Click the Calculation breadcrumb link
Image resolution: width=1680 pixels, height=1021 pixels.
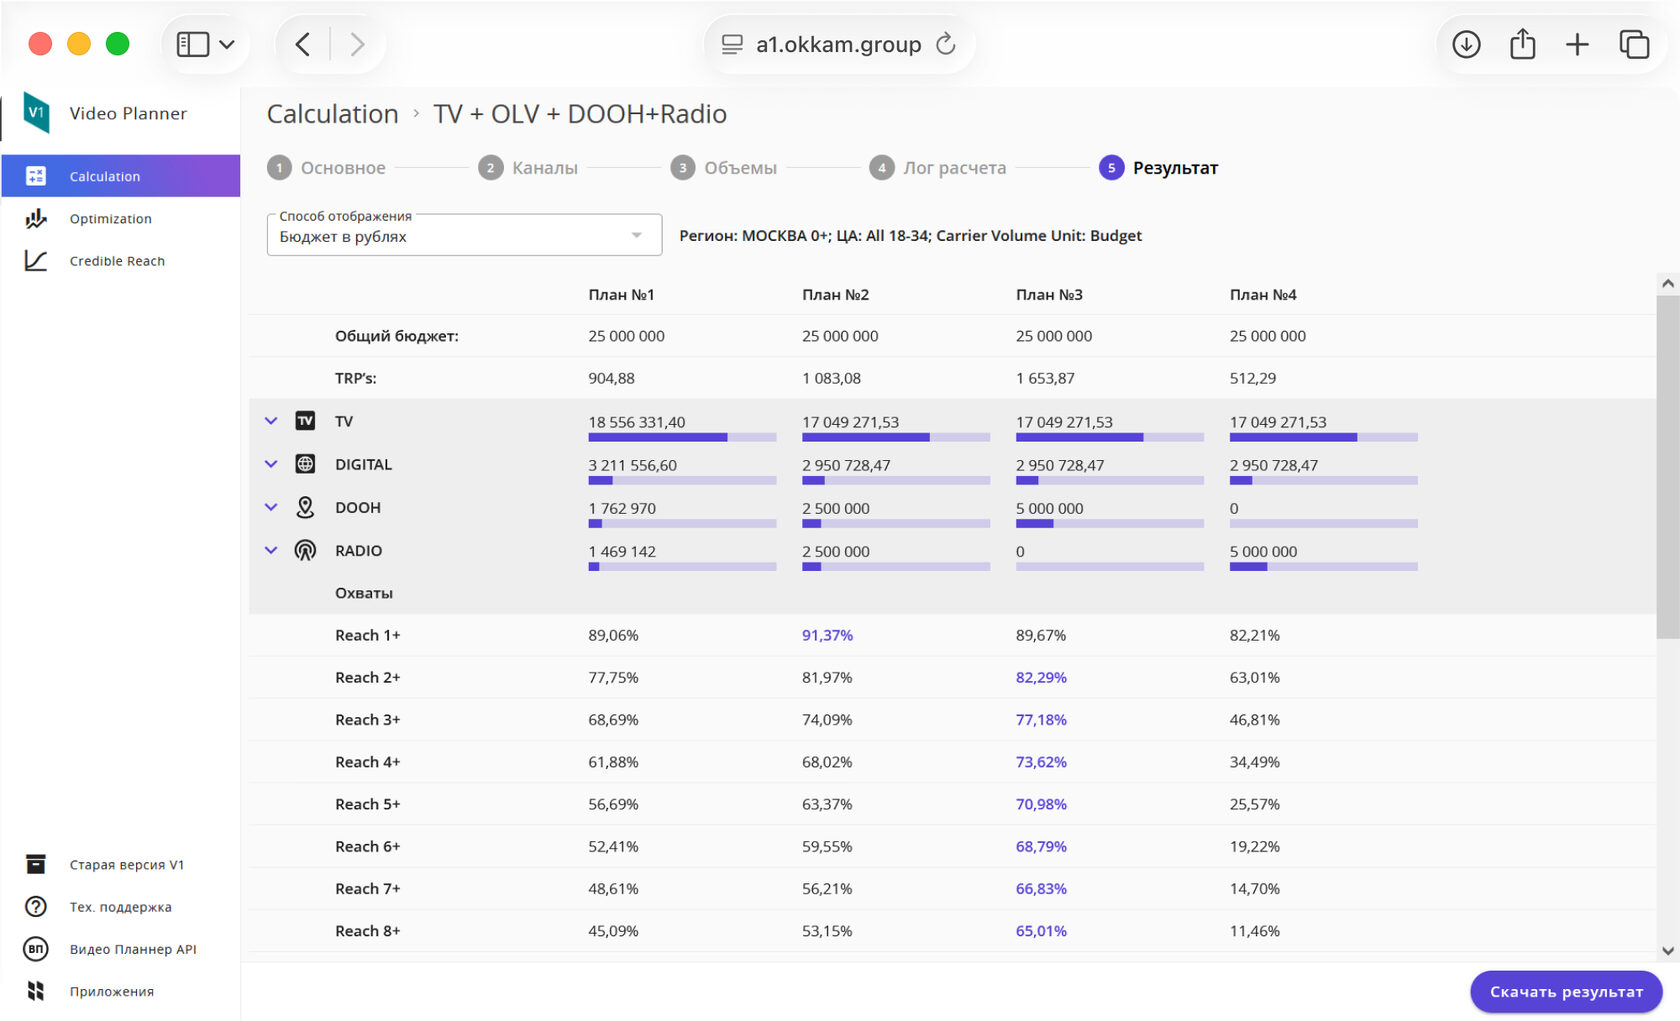[333, 114]
